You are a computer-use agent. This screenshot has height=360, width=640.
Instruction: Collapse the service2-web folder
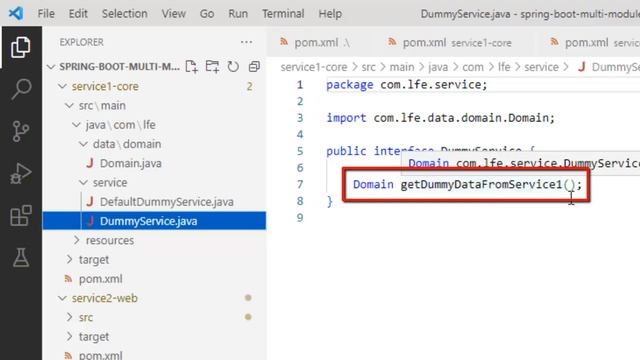(x=62, y=298)
